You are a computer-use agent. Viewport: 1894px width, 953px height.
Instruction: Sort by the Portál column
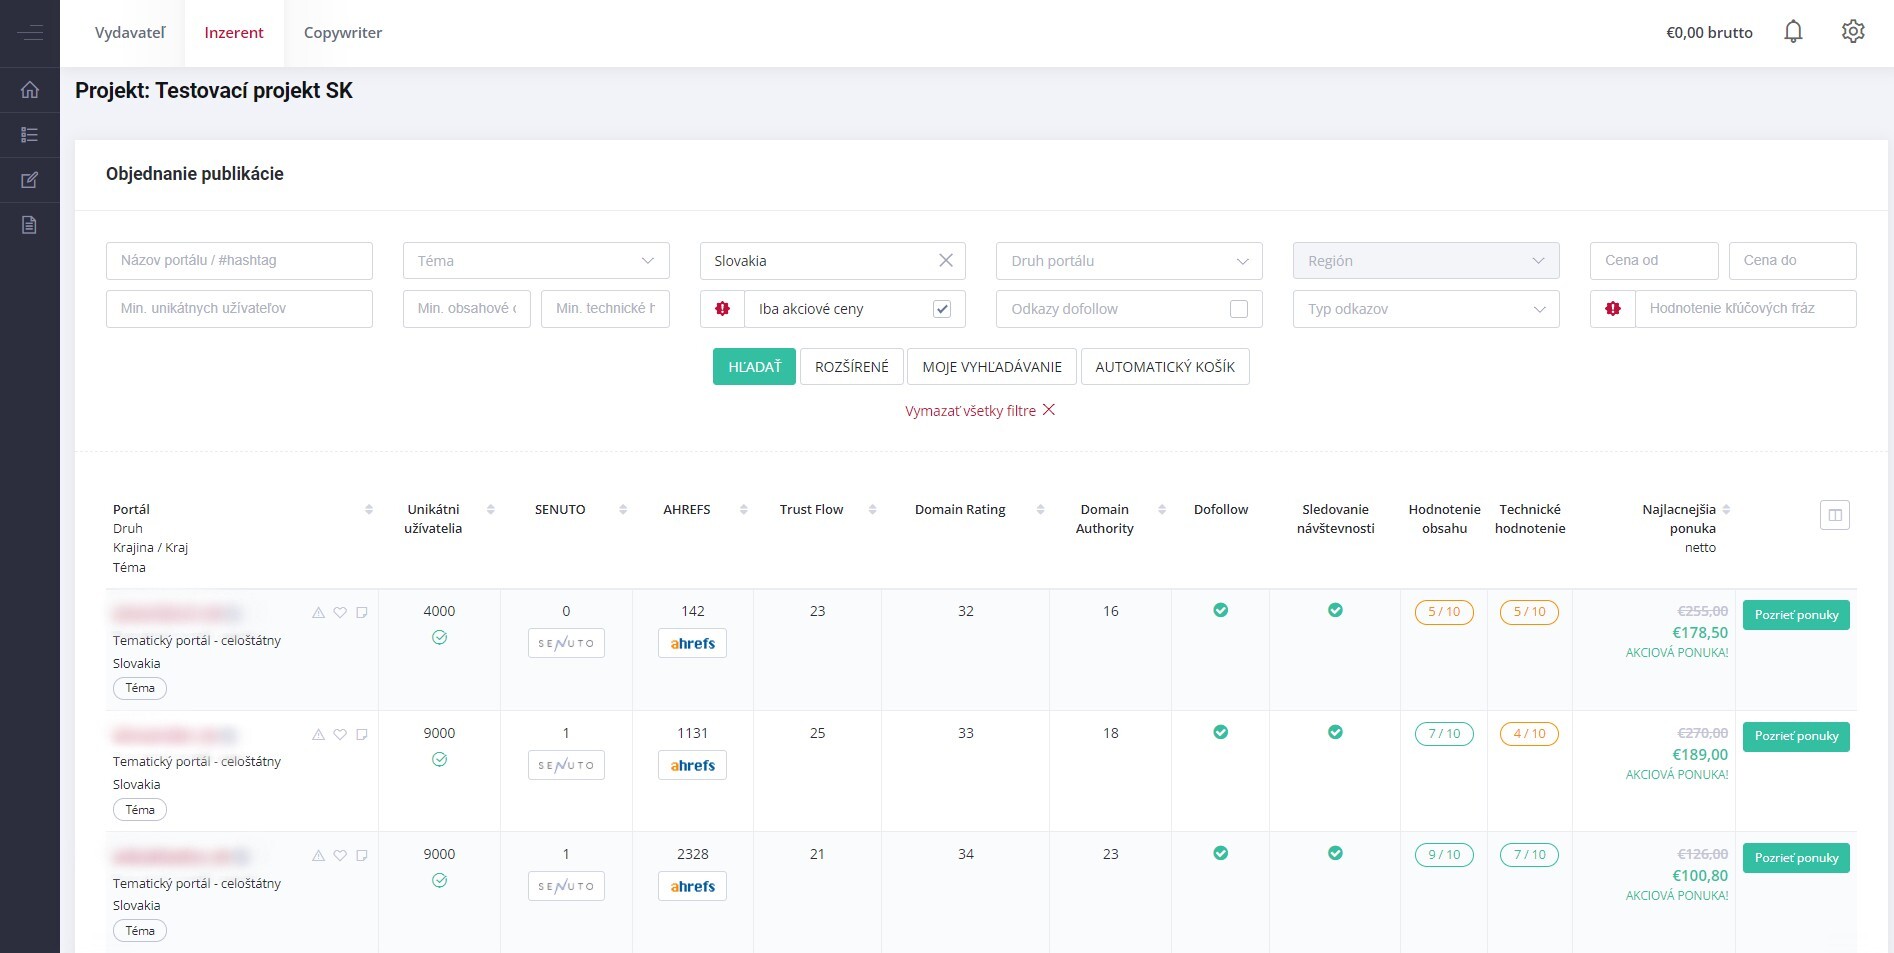pos(369,509)
